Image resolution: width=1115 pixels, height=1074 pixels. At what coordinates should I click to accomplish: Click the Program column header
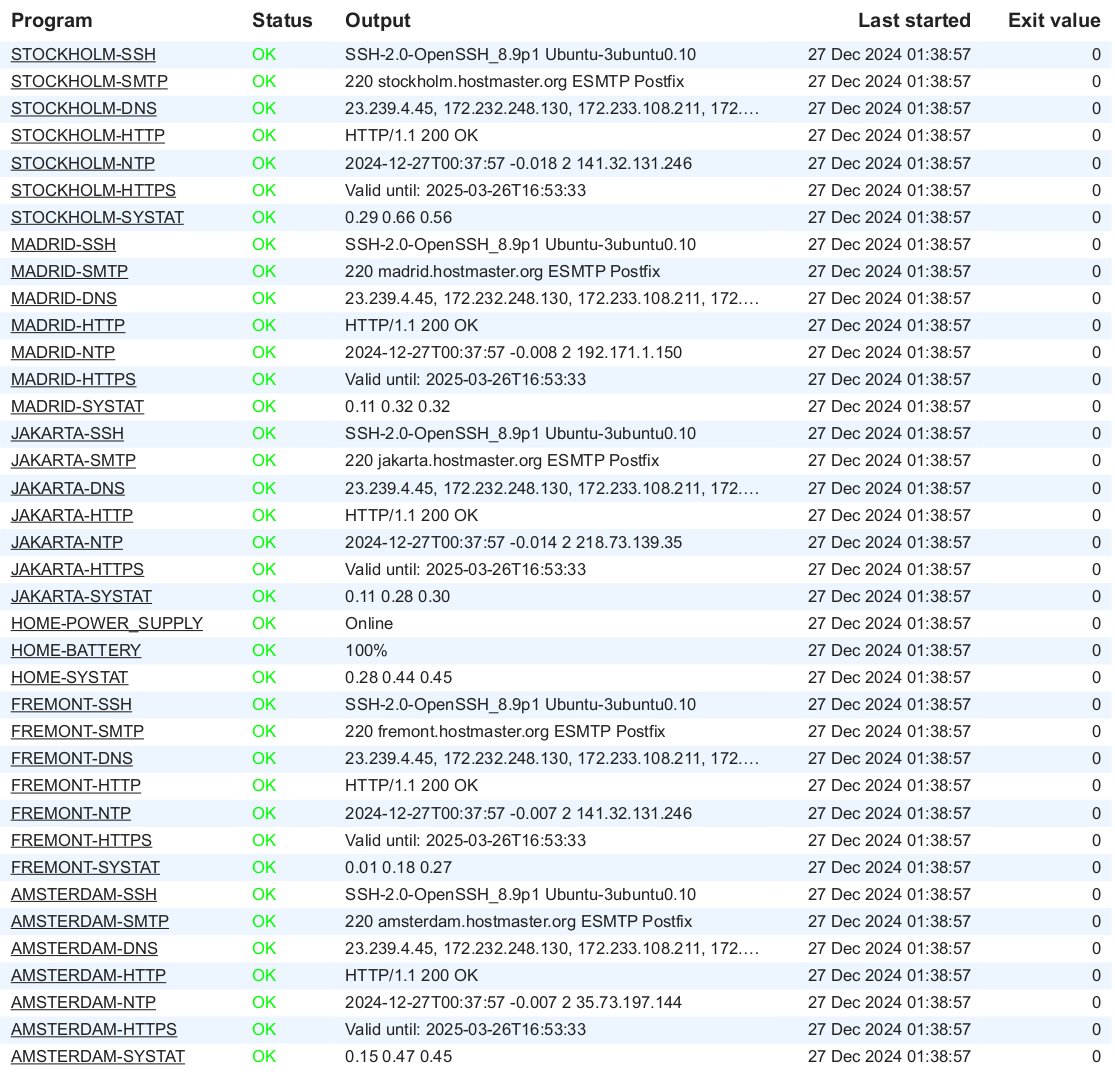click(x=52, y=20)
